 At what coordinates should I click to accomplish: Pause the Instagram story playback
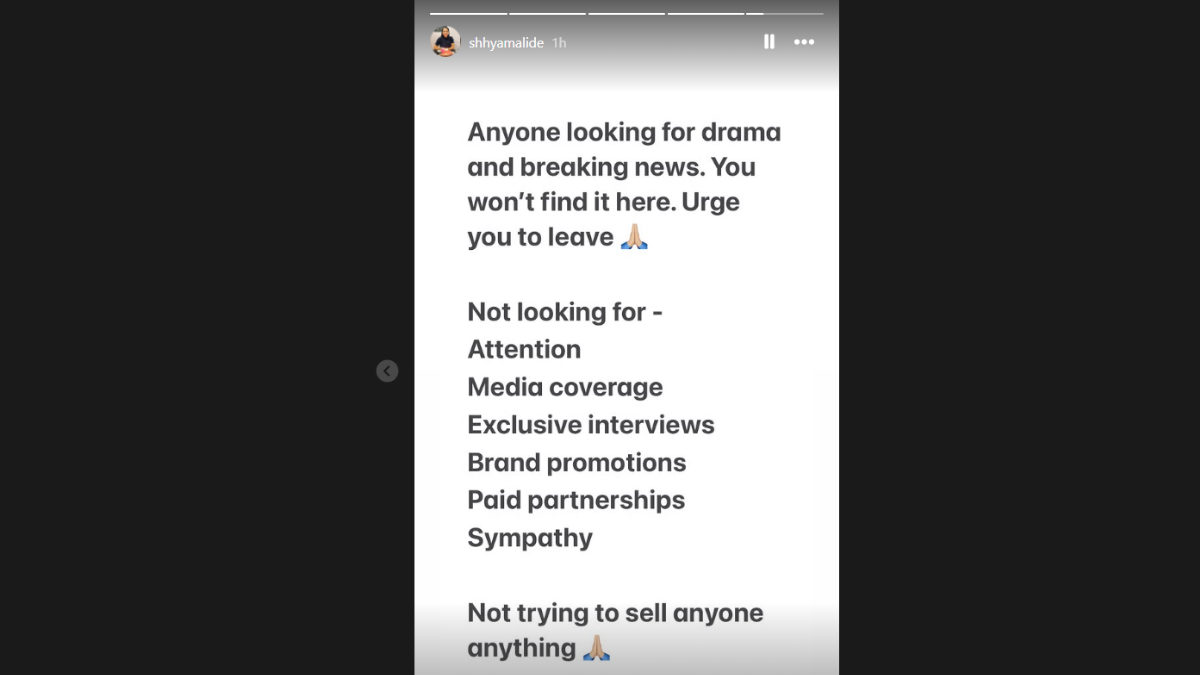click(769, 42)
